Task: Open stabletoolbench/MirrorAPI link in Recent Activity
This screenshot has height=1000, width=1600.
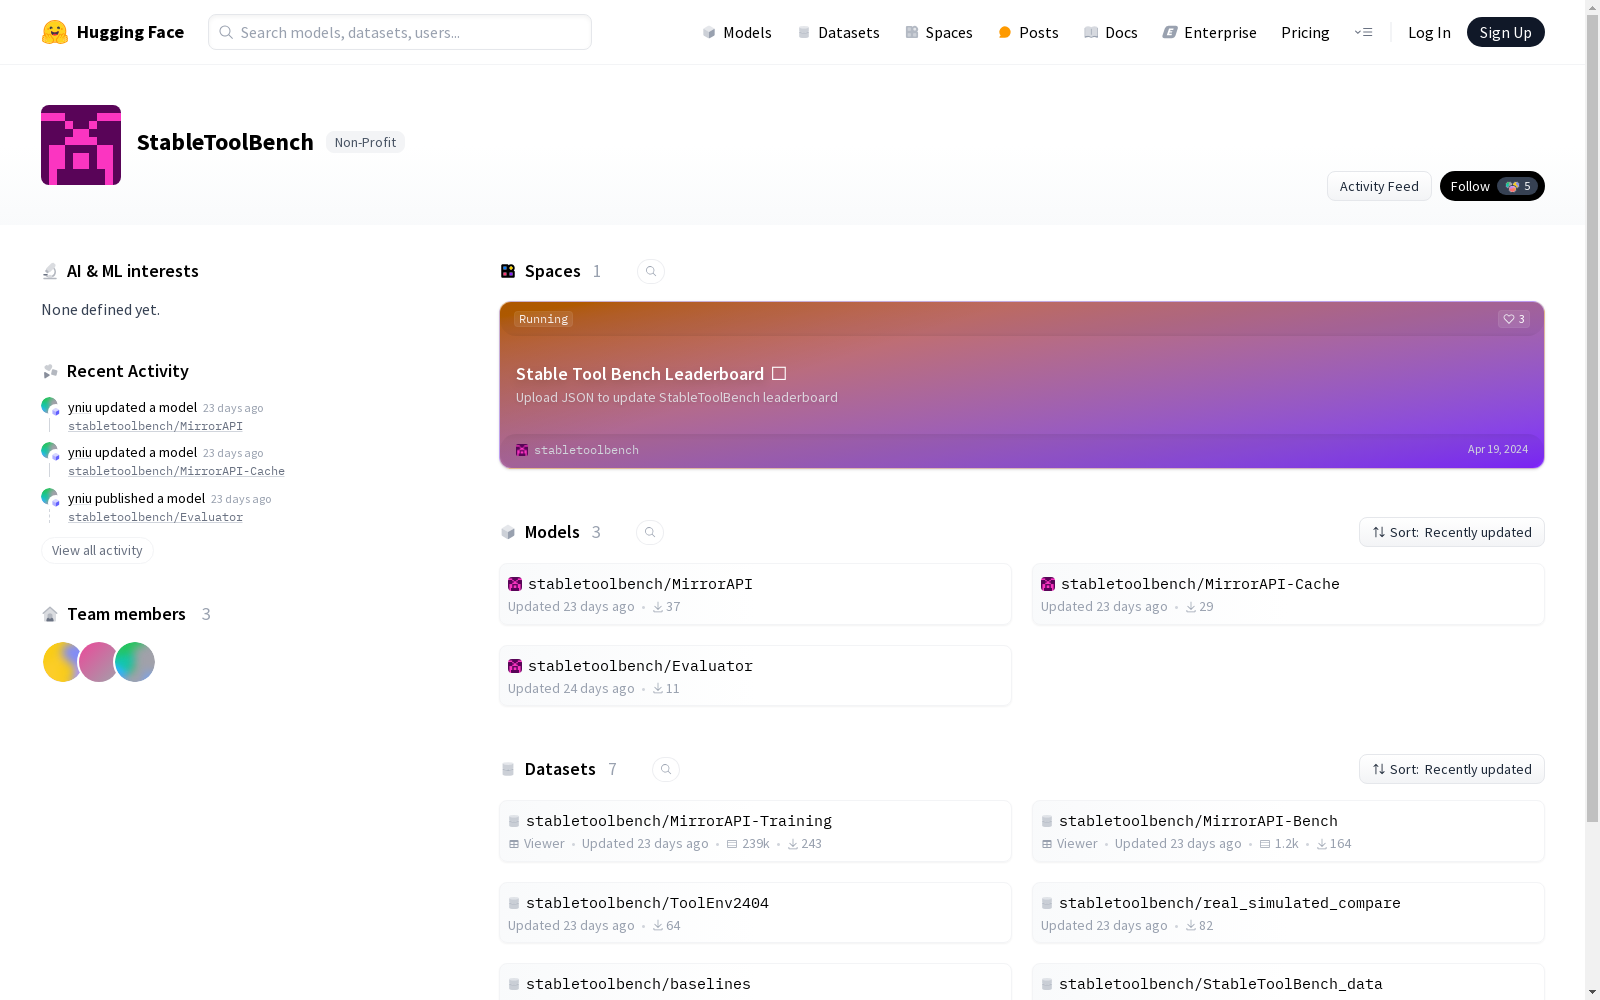Action: point(155,426)
